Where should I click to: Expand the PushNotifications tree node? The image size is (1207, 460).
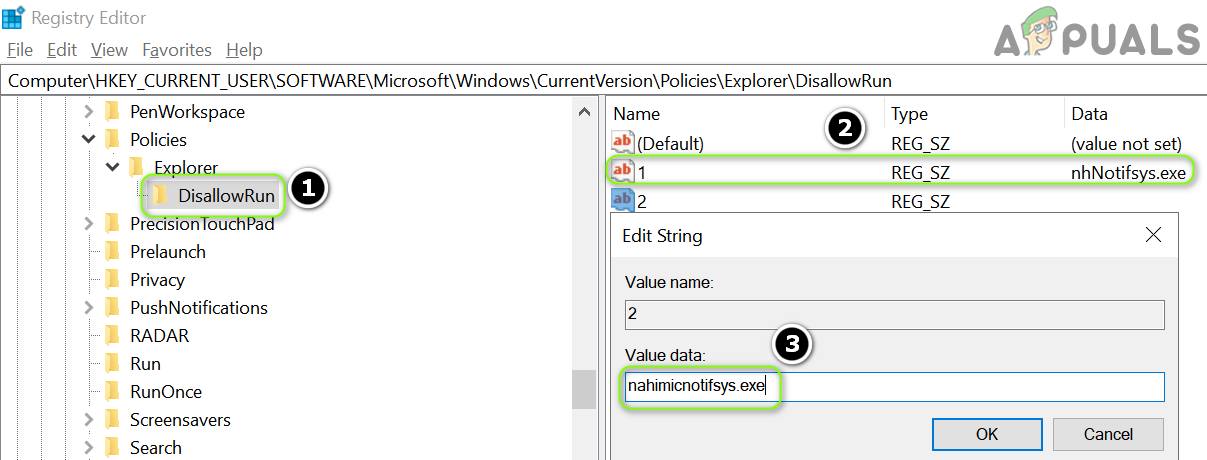click(x=89, y=308)
